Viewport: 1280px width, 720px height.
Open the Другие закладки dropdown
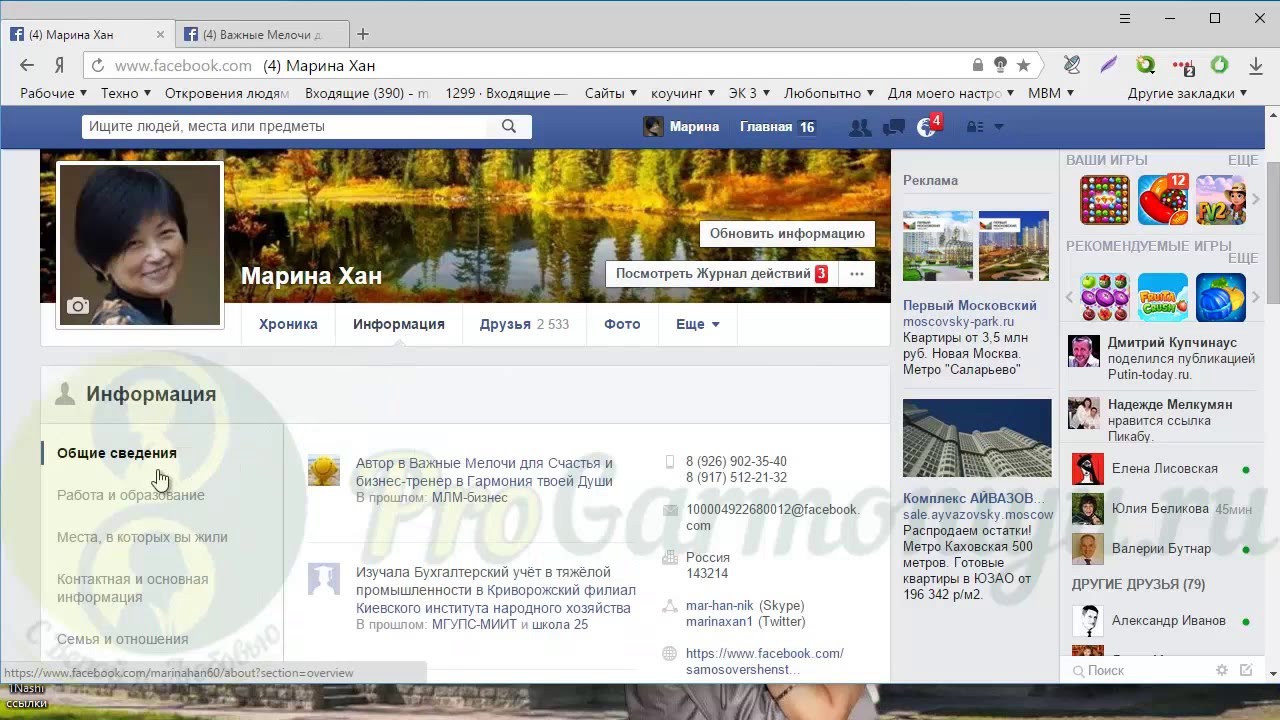coord(1188,93)
